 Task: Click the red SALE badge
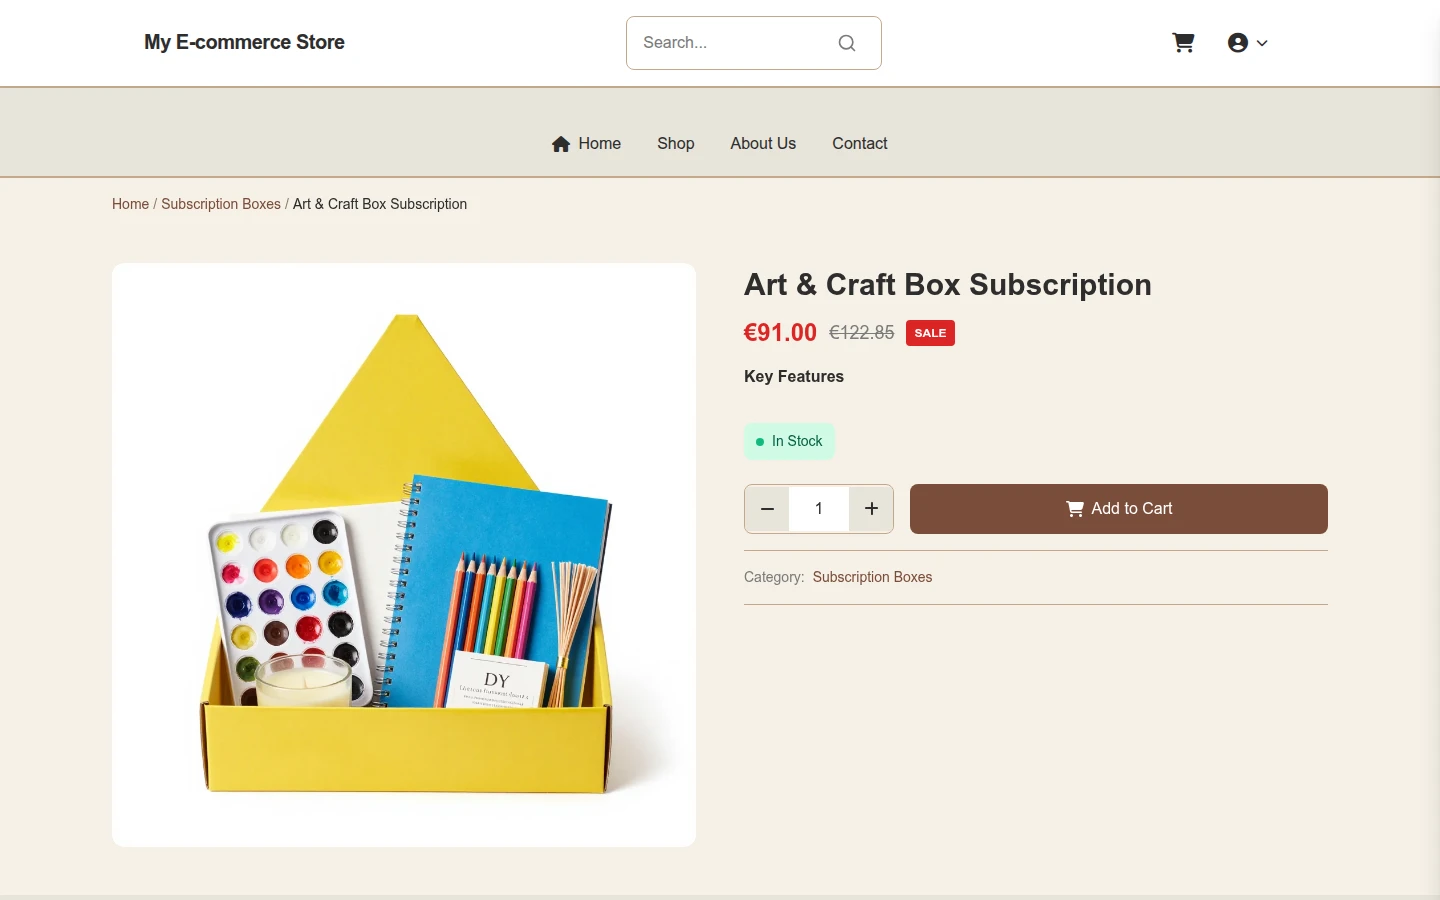(930, 333)
